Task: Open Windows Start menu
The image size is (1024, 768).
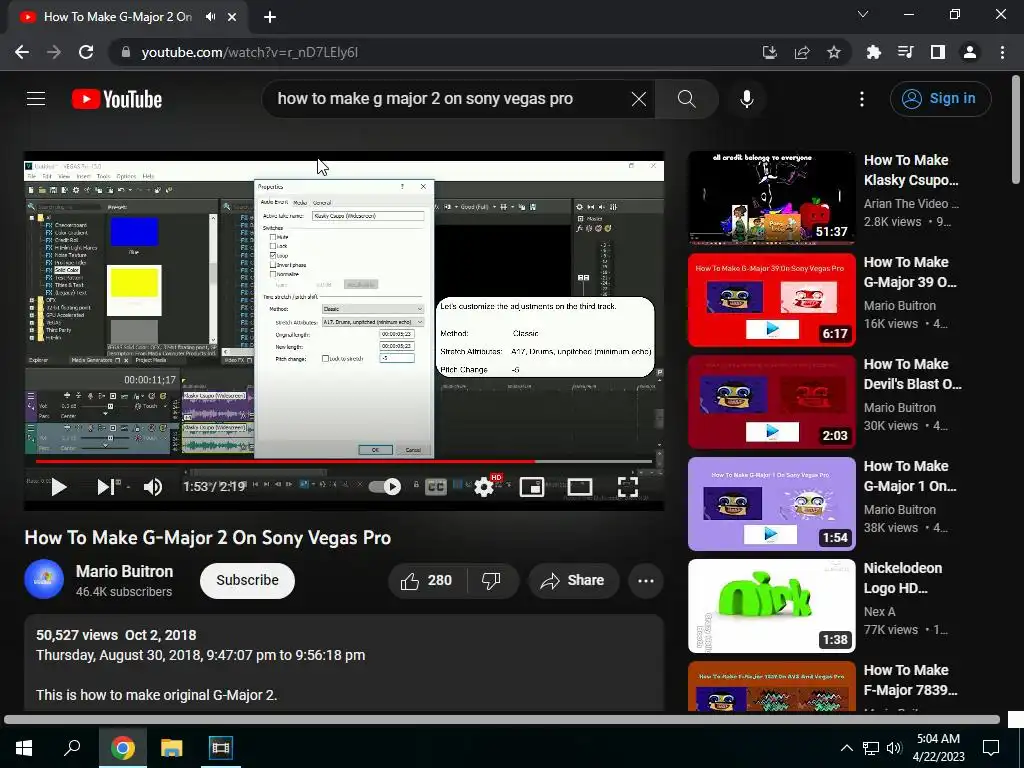Action: (x=24, y=748)
